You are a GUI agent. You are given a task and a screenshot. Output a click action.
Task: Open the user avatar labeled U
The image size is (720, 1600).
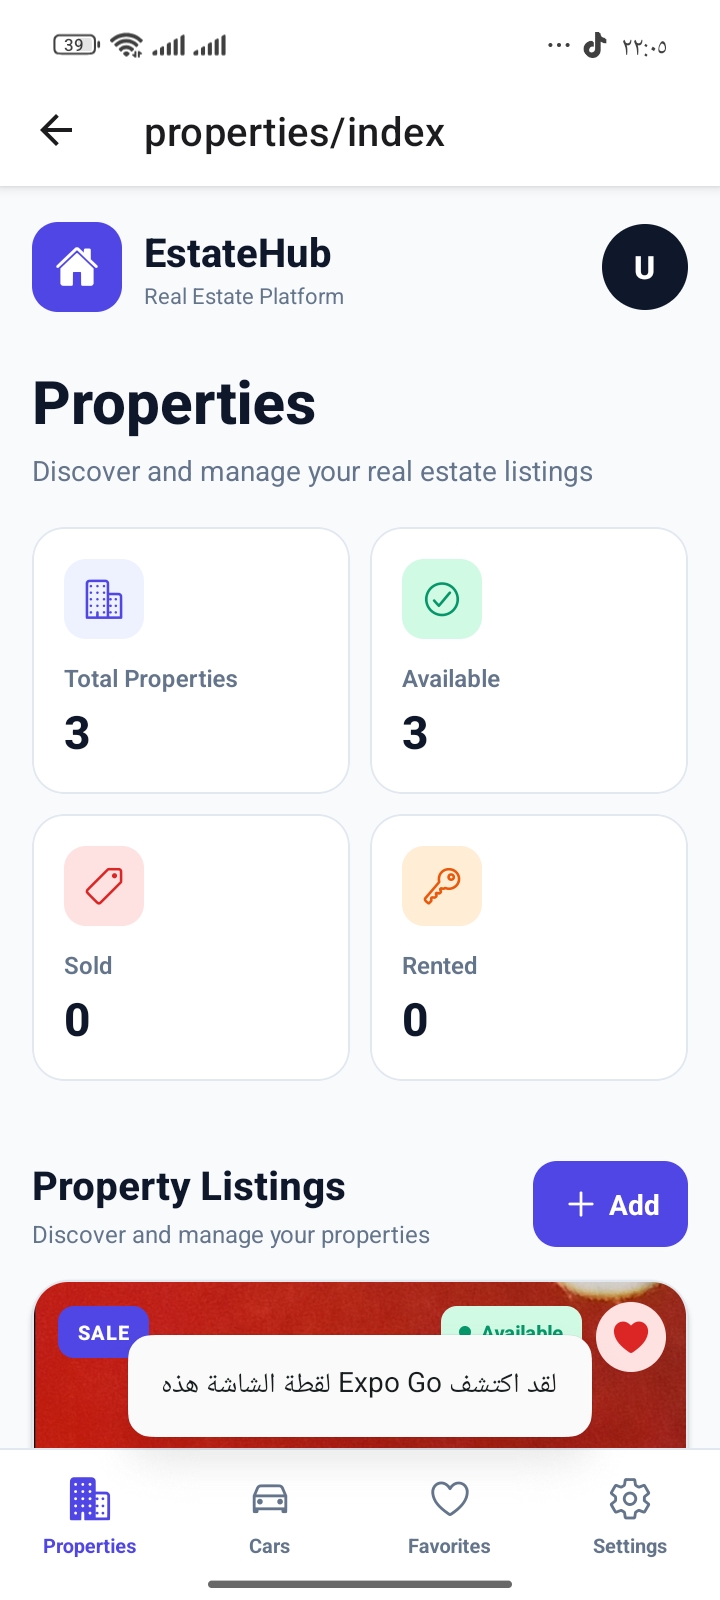645,267
